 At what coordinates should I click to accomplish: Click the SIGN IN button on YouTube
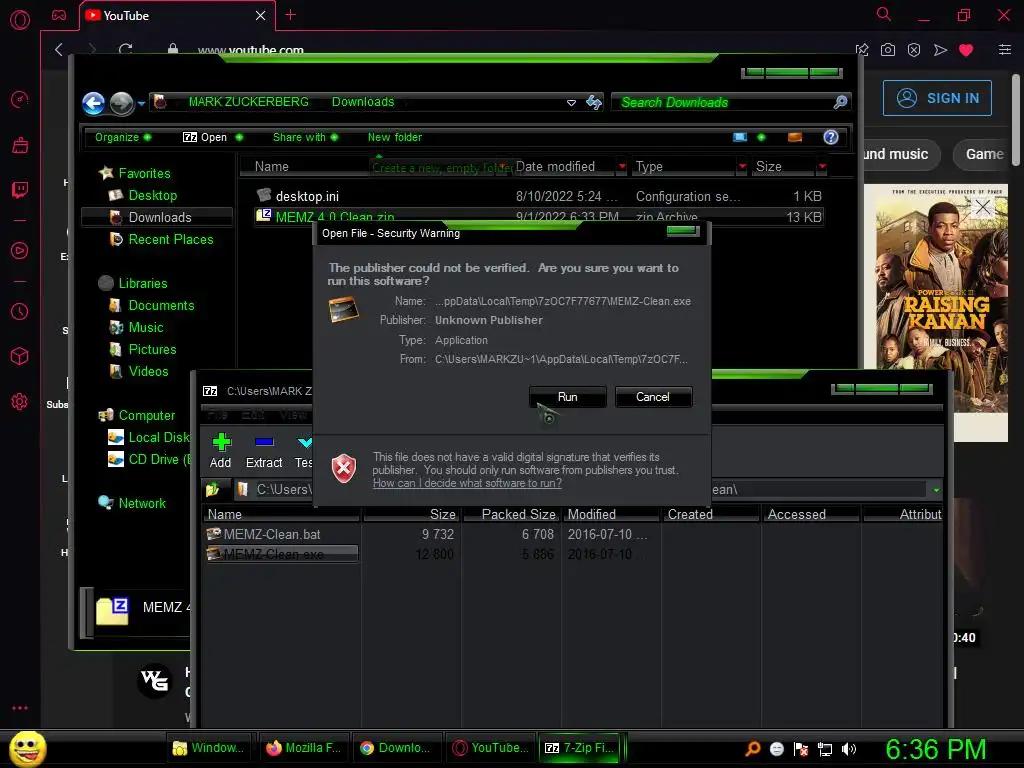(937, 98)
